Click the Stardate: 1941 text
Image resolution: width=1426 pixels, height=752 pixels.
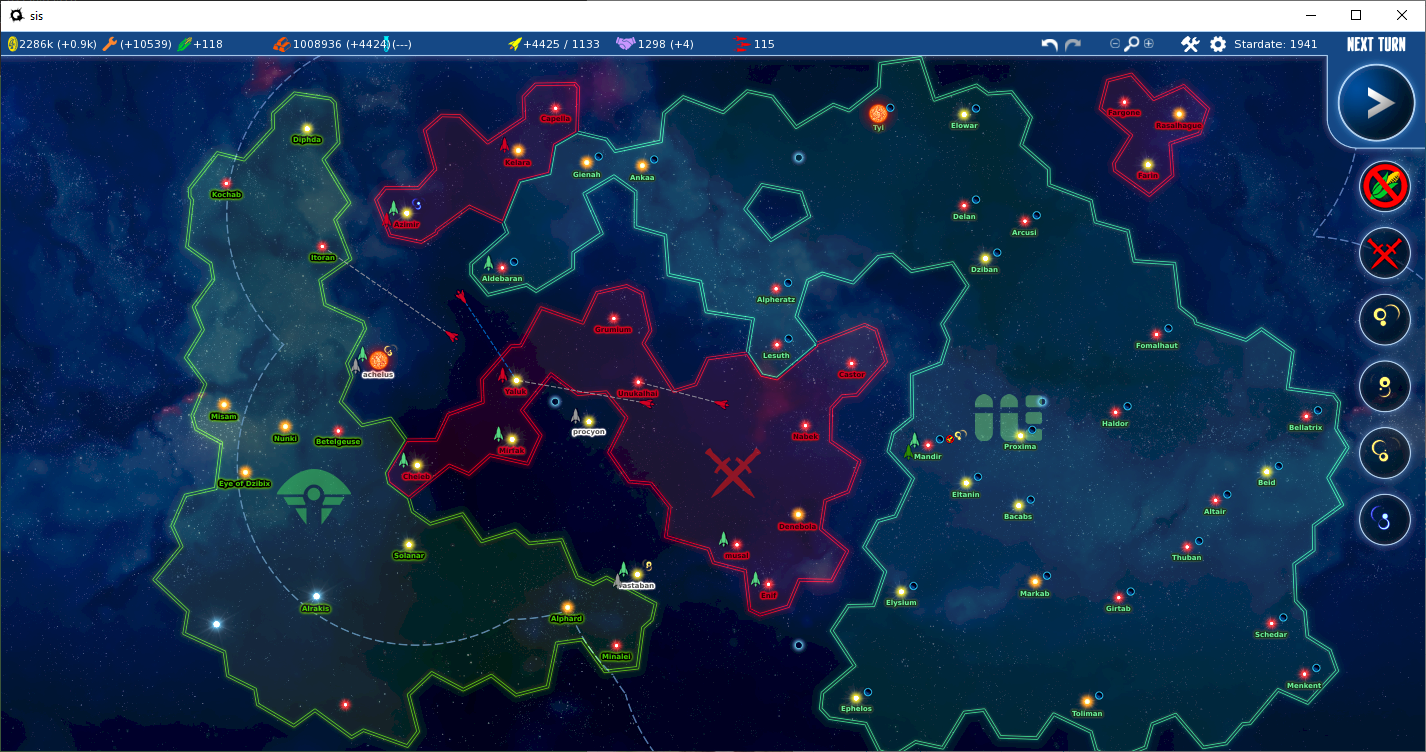coord(1276,44)
